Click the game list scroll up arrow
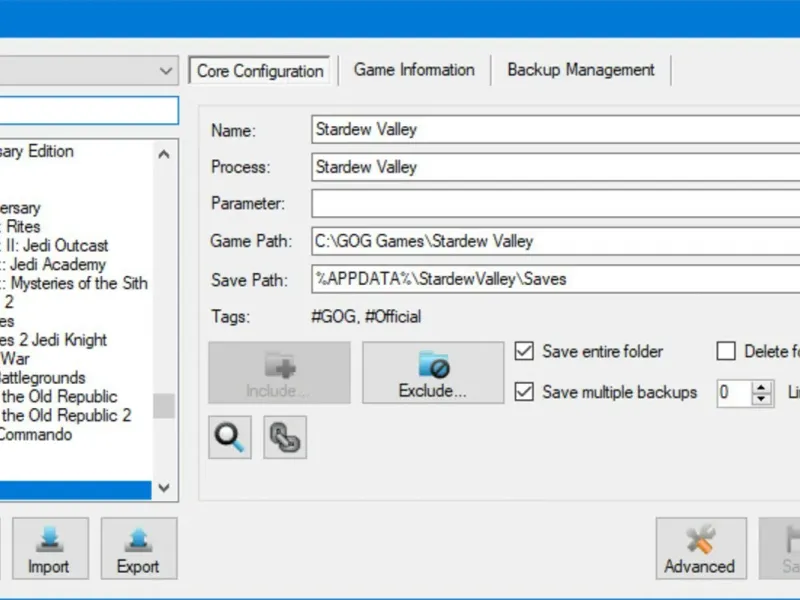This screenshot has width=800, height=600. 164,154
